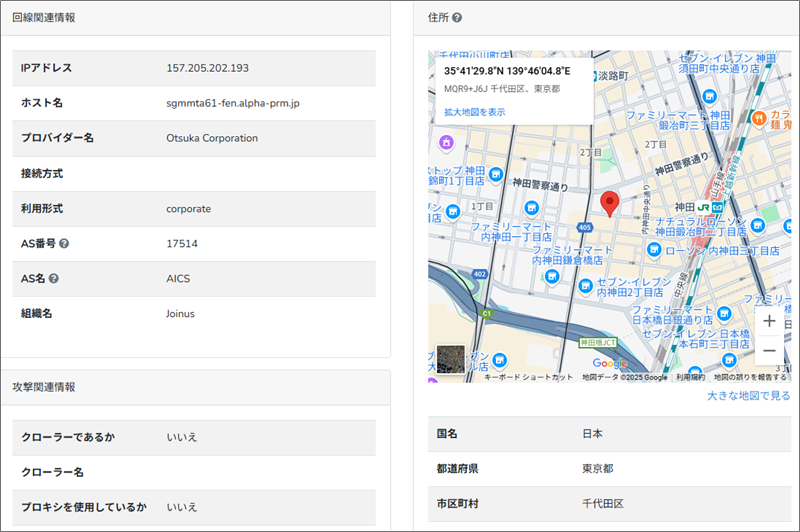Open 大きな地図で見る link

tap(748, 396)
